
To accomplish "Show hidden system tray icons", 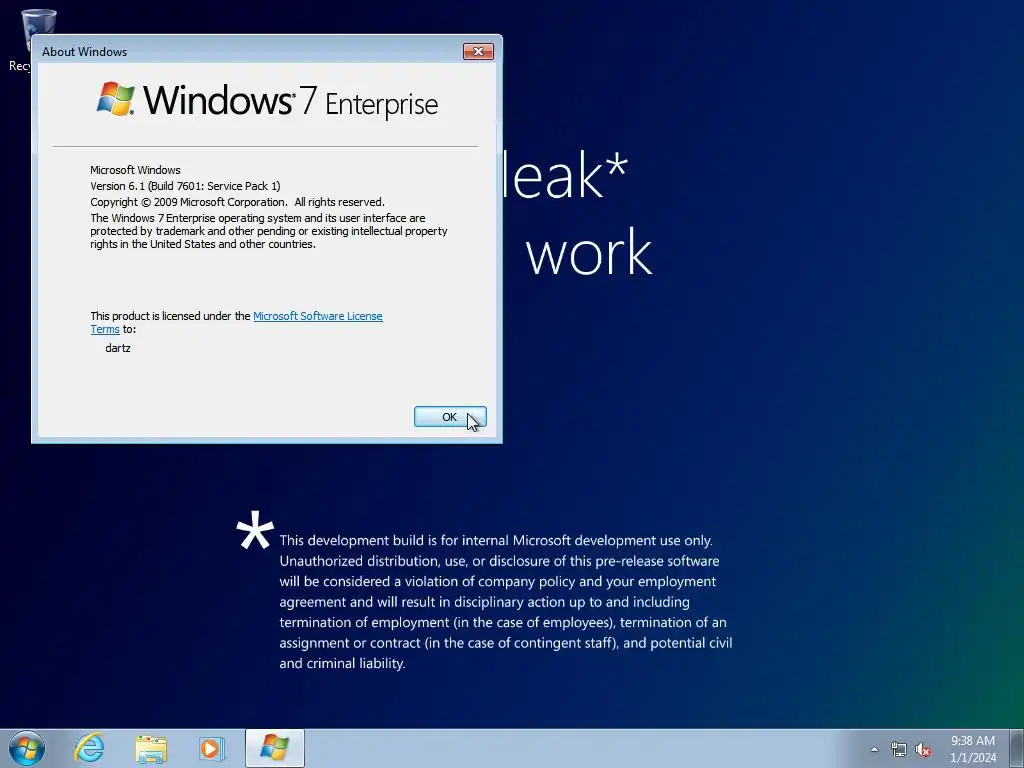I will pyautogui.click(x=874, y=749).
